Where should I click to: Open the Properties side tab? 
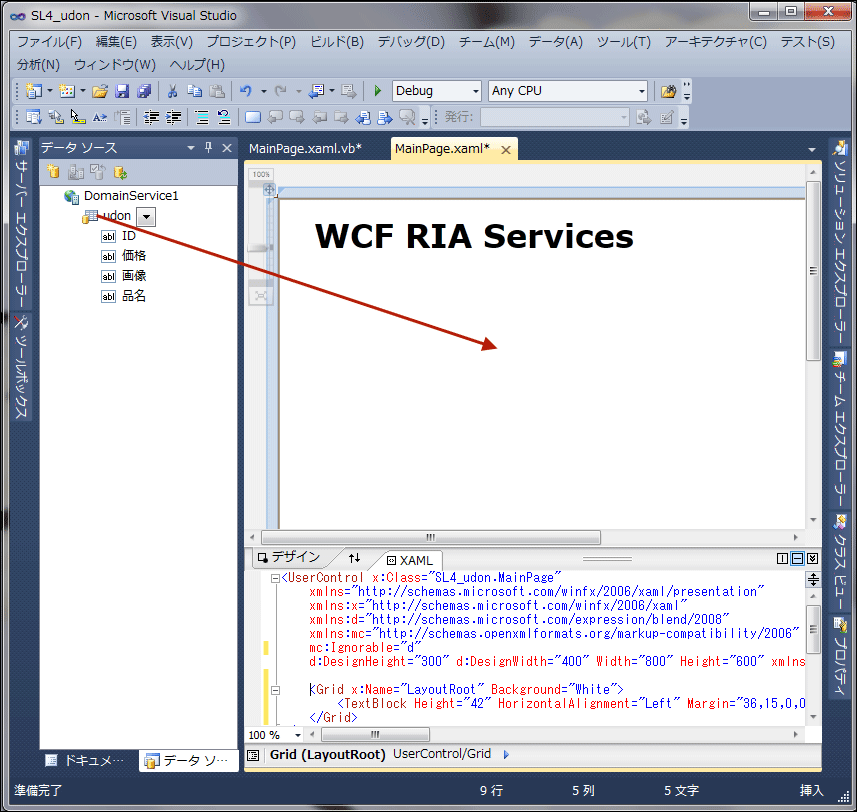(x=840, y=656)
